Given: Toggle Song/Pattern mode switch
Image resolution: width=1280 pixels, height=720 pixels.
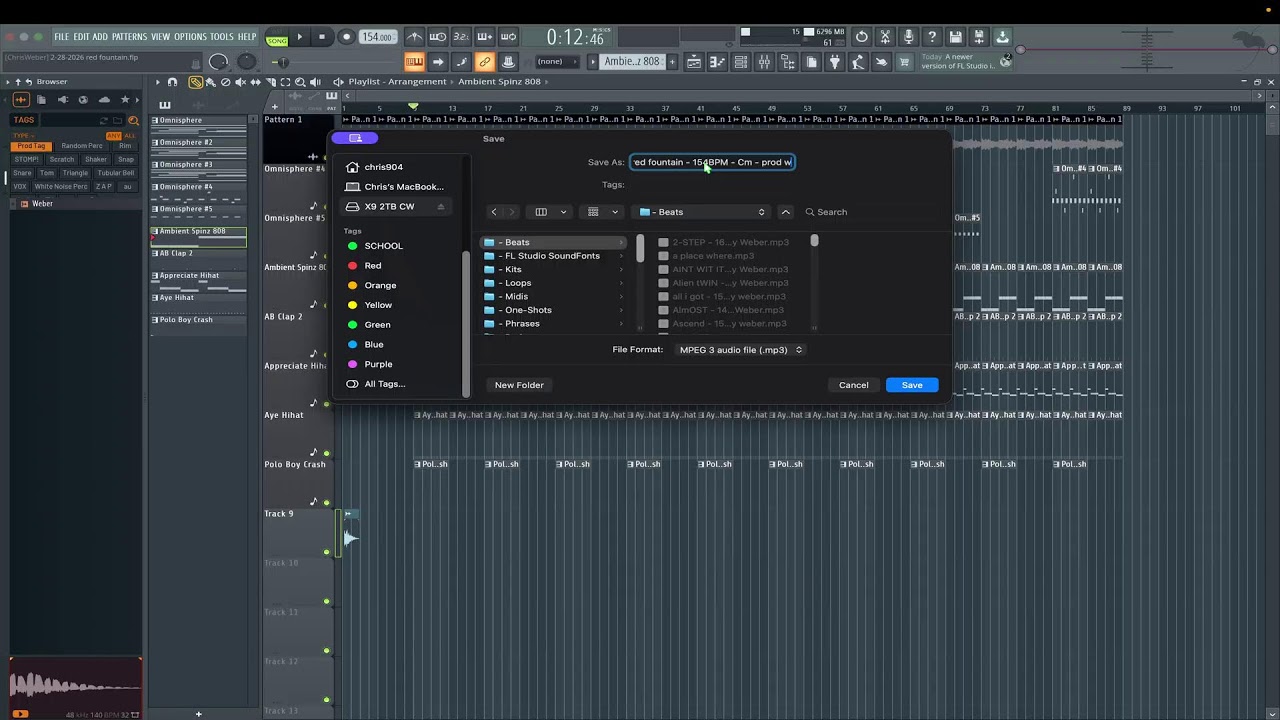Looking at the screenshot, I should point(277,38).
